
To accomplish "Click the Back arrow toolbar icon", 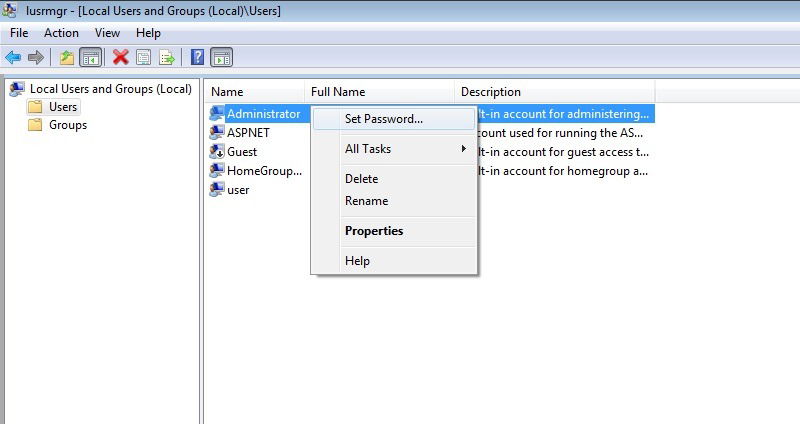I will pyautogui.click(x=13, y=57).
